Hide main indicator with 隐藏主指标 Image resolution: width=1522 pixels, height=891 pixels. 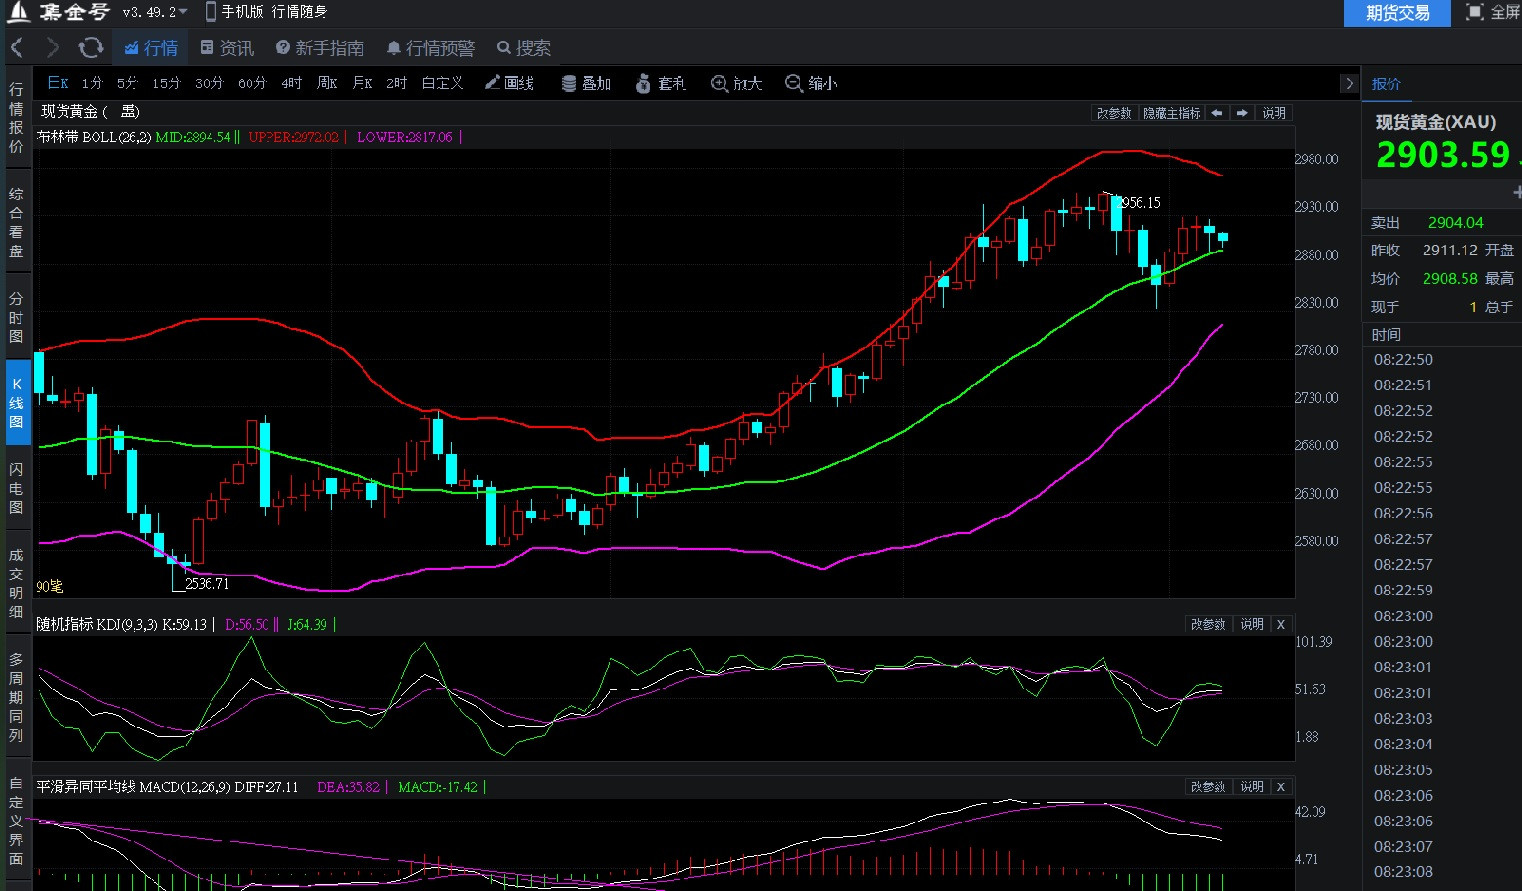point(1171,113)
